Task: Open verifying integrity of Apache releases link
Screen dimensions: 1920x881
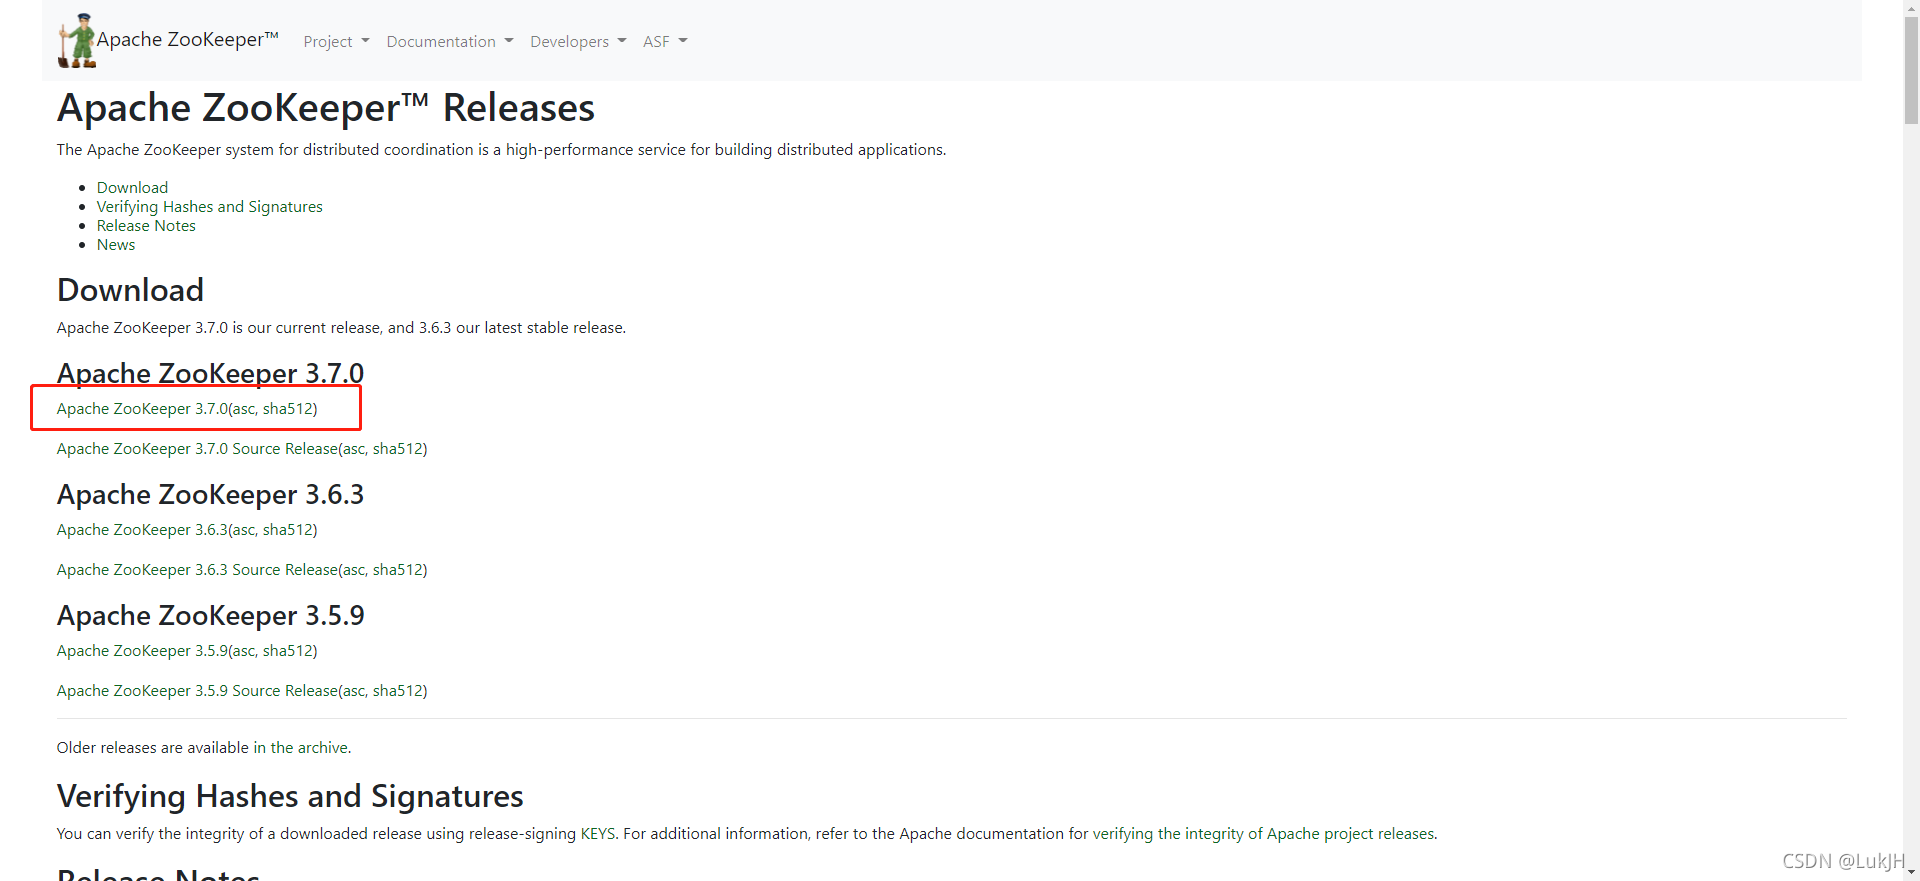Action: [x=1263, y=833]
